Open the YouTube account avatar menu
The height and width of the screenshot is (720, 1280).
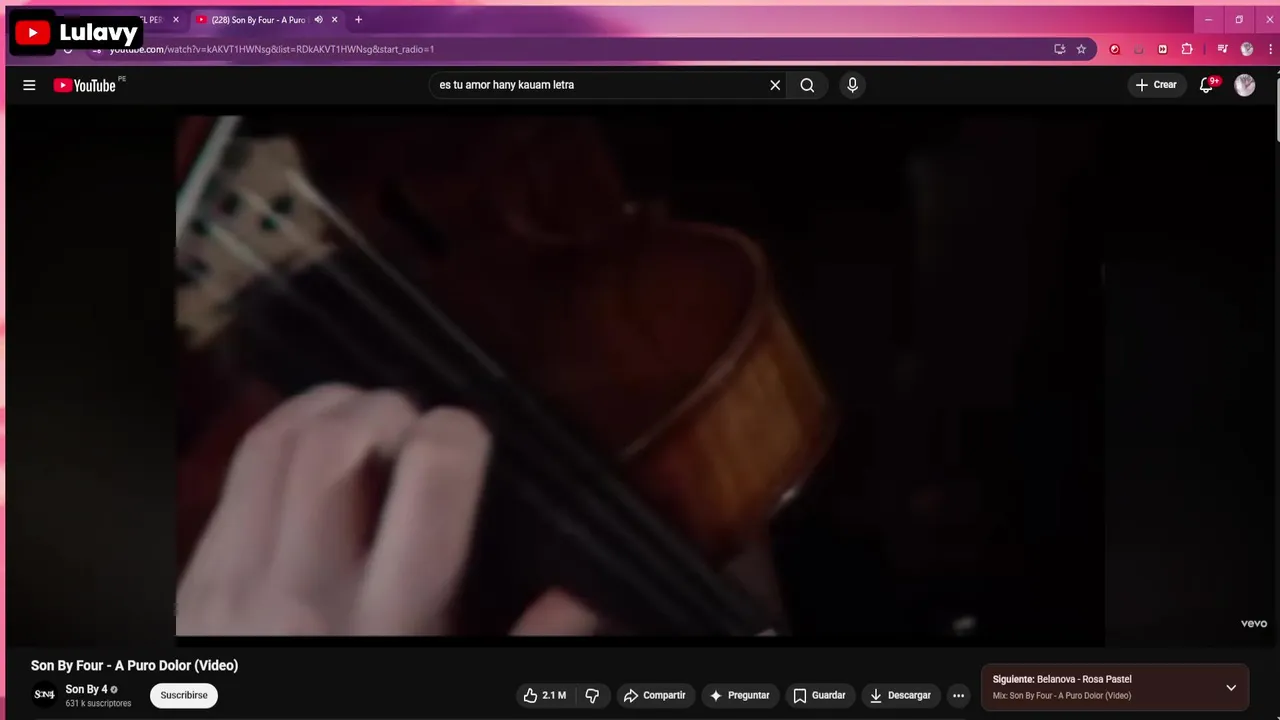pyautogui.click(x=1244, y=85)
